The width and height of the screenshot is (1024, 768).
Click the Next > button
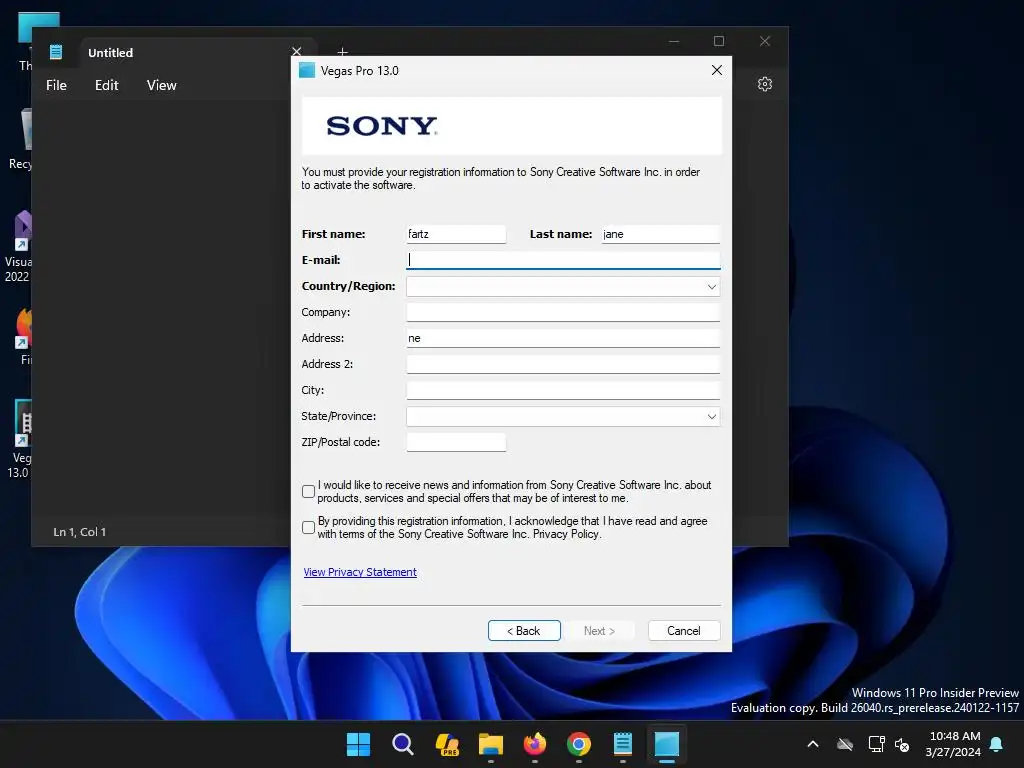[599, 631]
